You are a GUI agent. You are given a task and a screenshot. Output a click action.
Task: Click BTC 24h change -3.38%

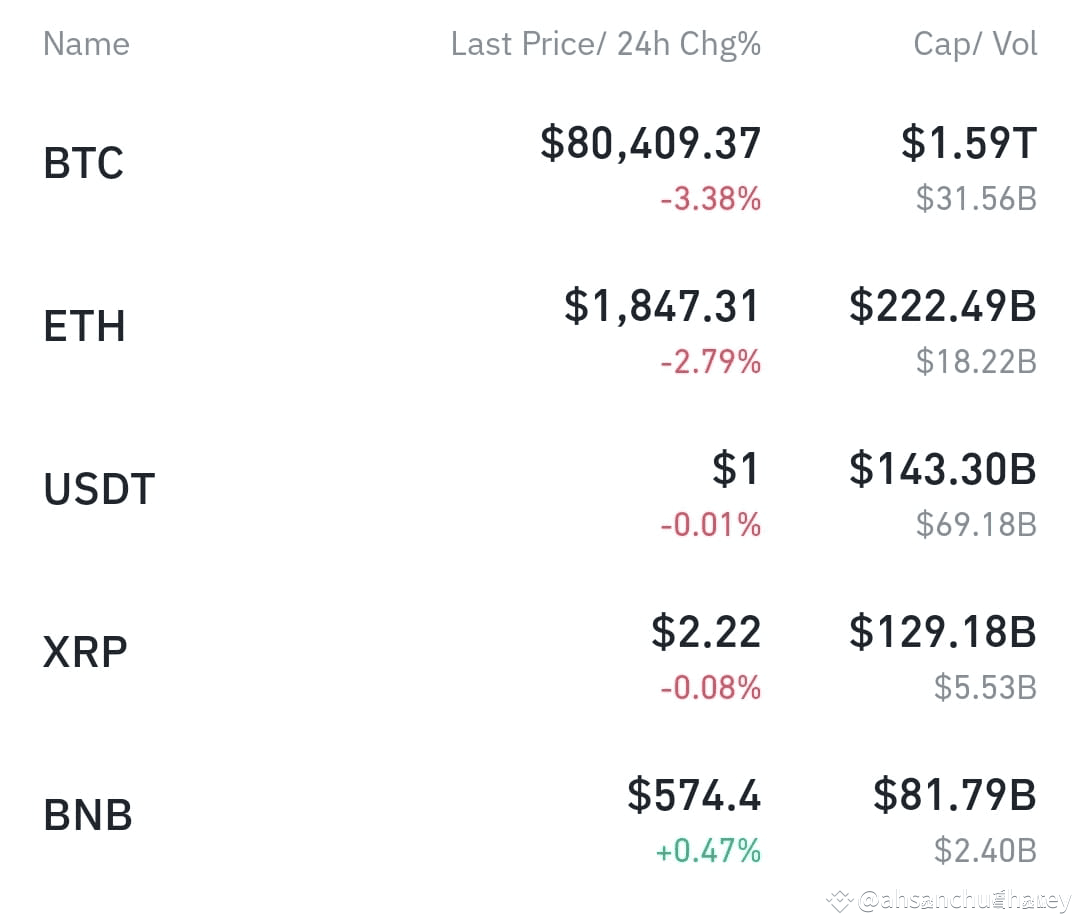[x=711, y=199]
